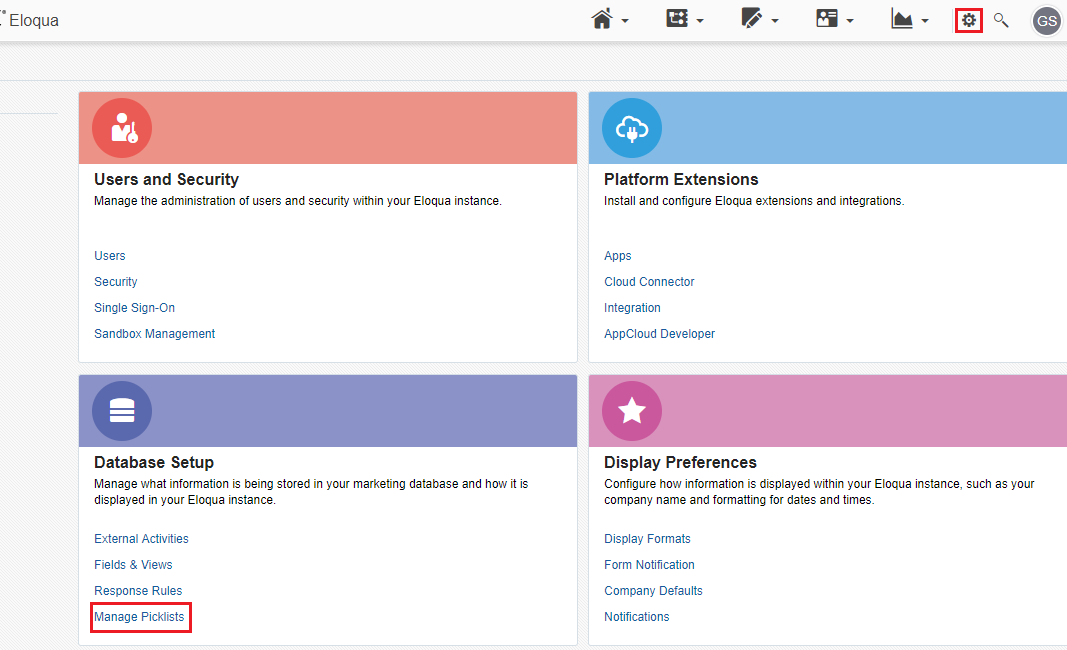
Task: Click the search magnifier icon
Action: click(x=1000, y=20)
